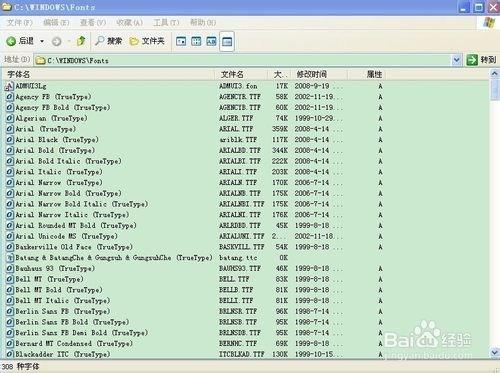Open the 查看(V) menu
Image resolution: width=500 pixels, height=373 pixels.
[x=93, y=23]
